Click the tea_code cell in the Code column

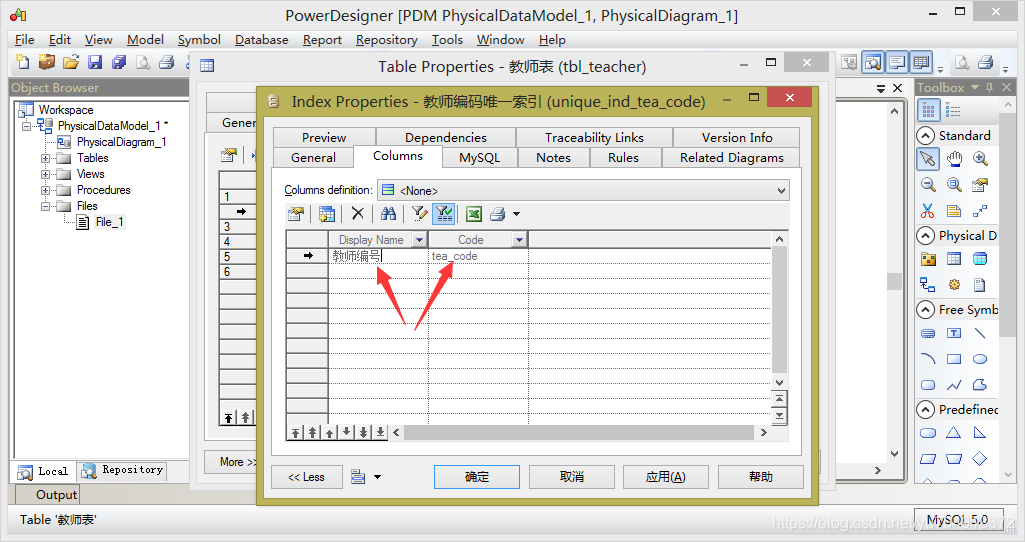(x=479, y=256)
